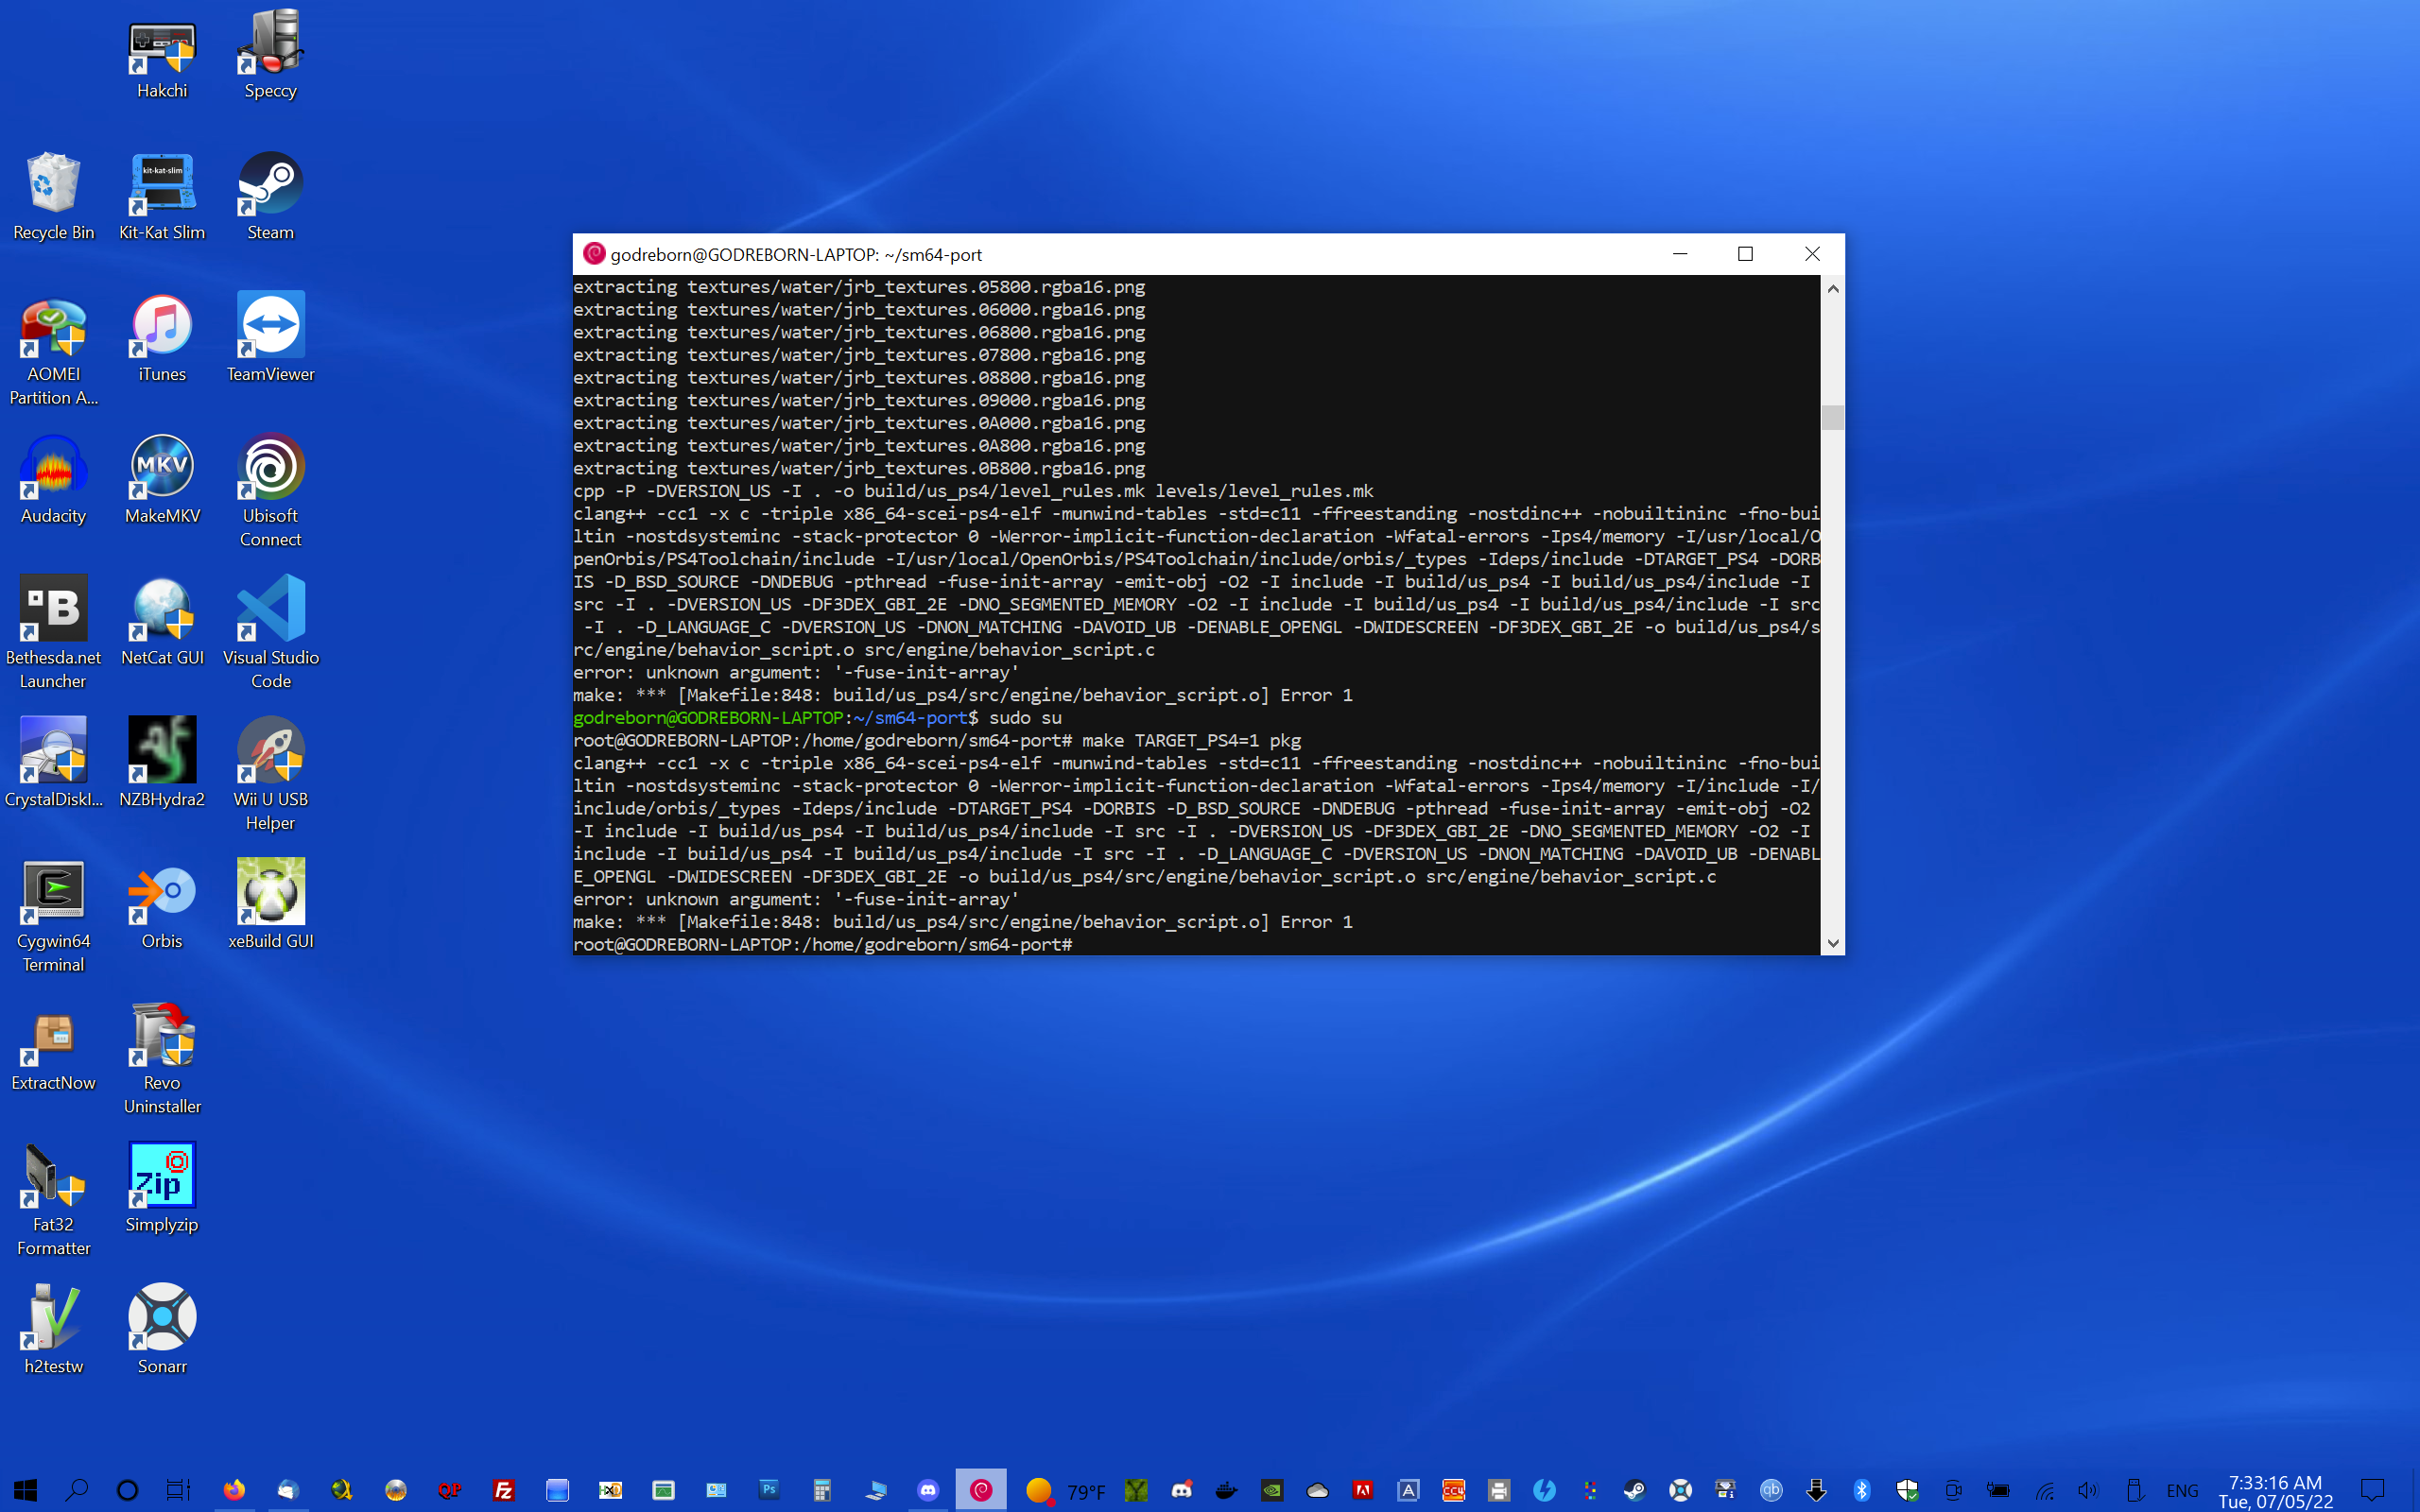Open the Wi-Fi network tray icon

point(2045,1491)
